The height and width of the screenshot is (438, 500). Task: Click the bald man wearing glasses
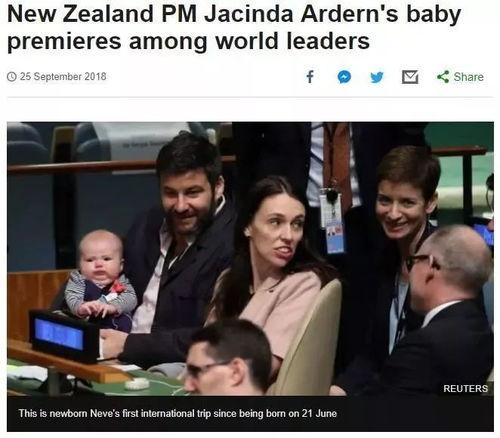coord(447,307)
